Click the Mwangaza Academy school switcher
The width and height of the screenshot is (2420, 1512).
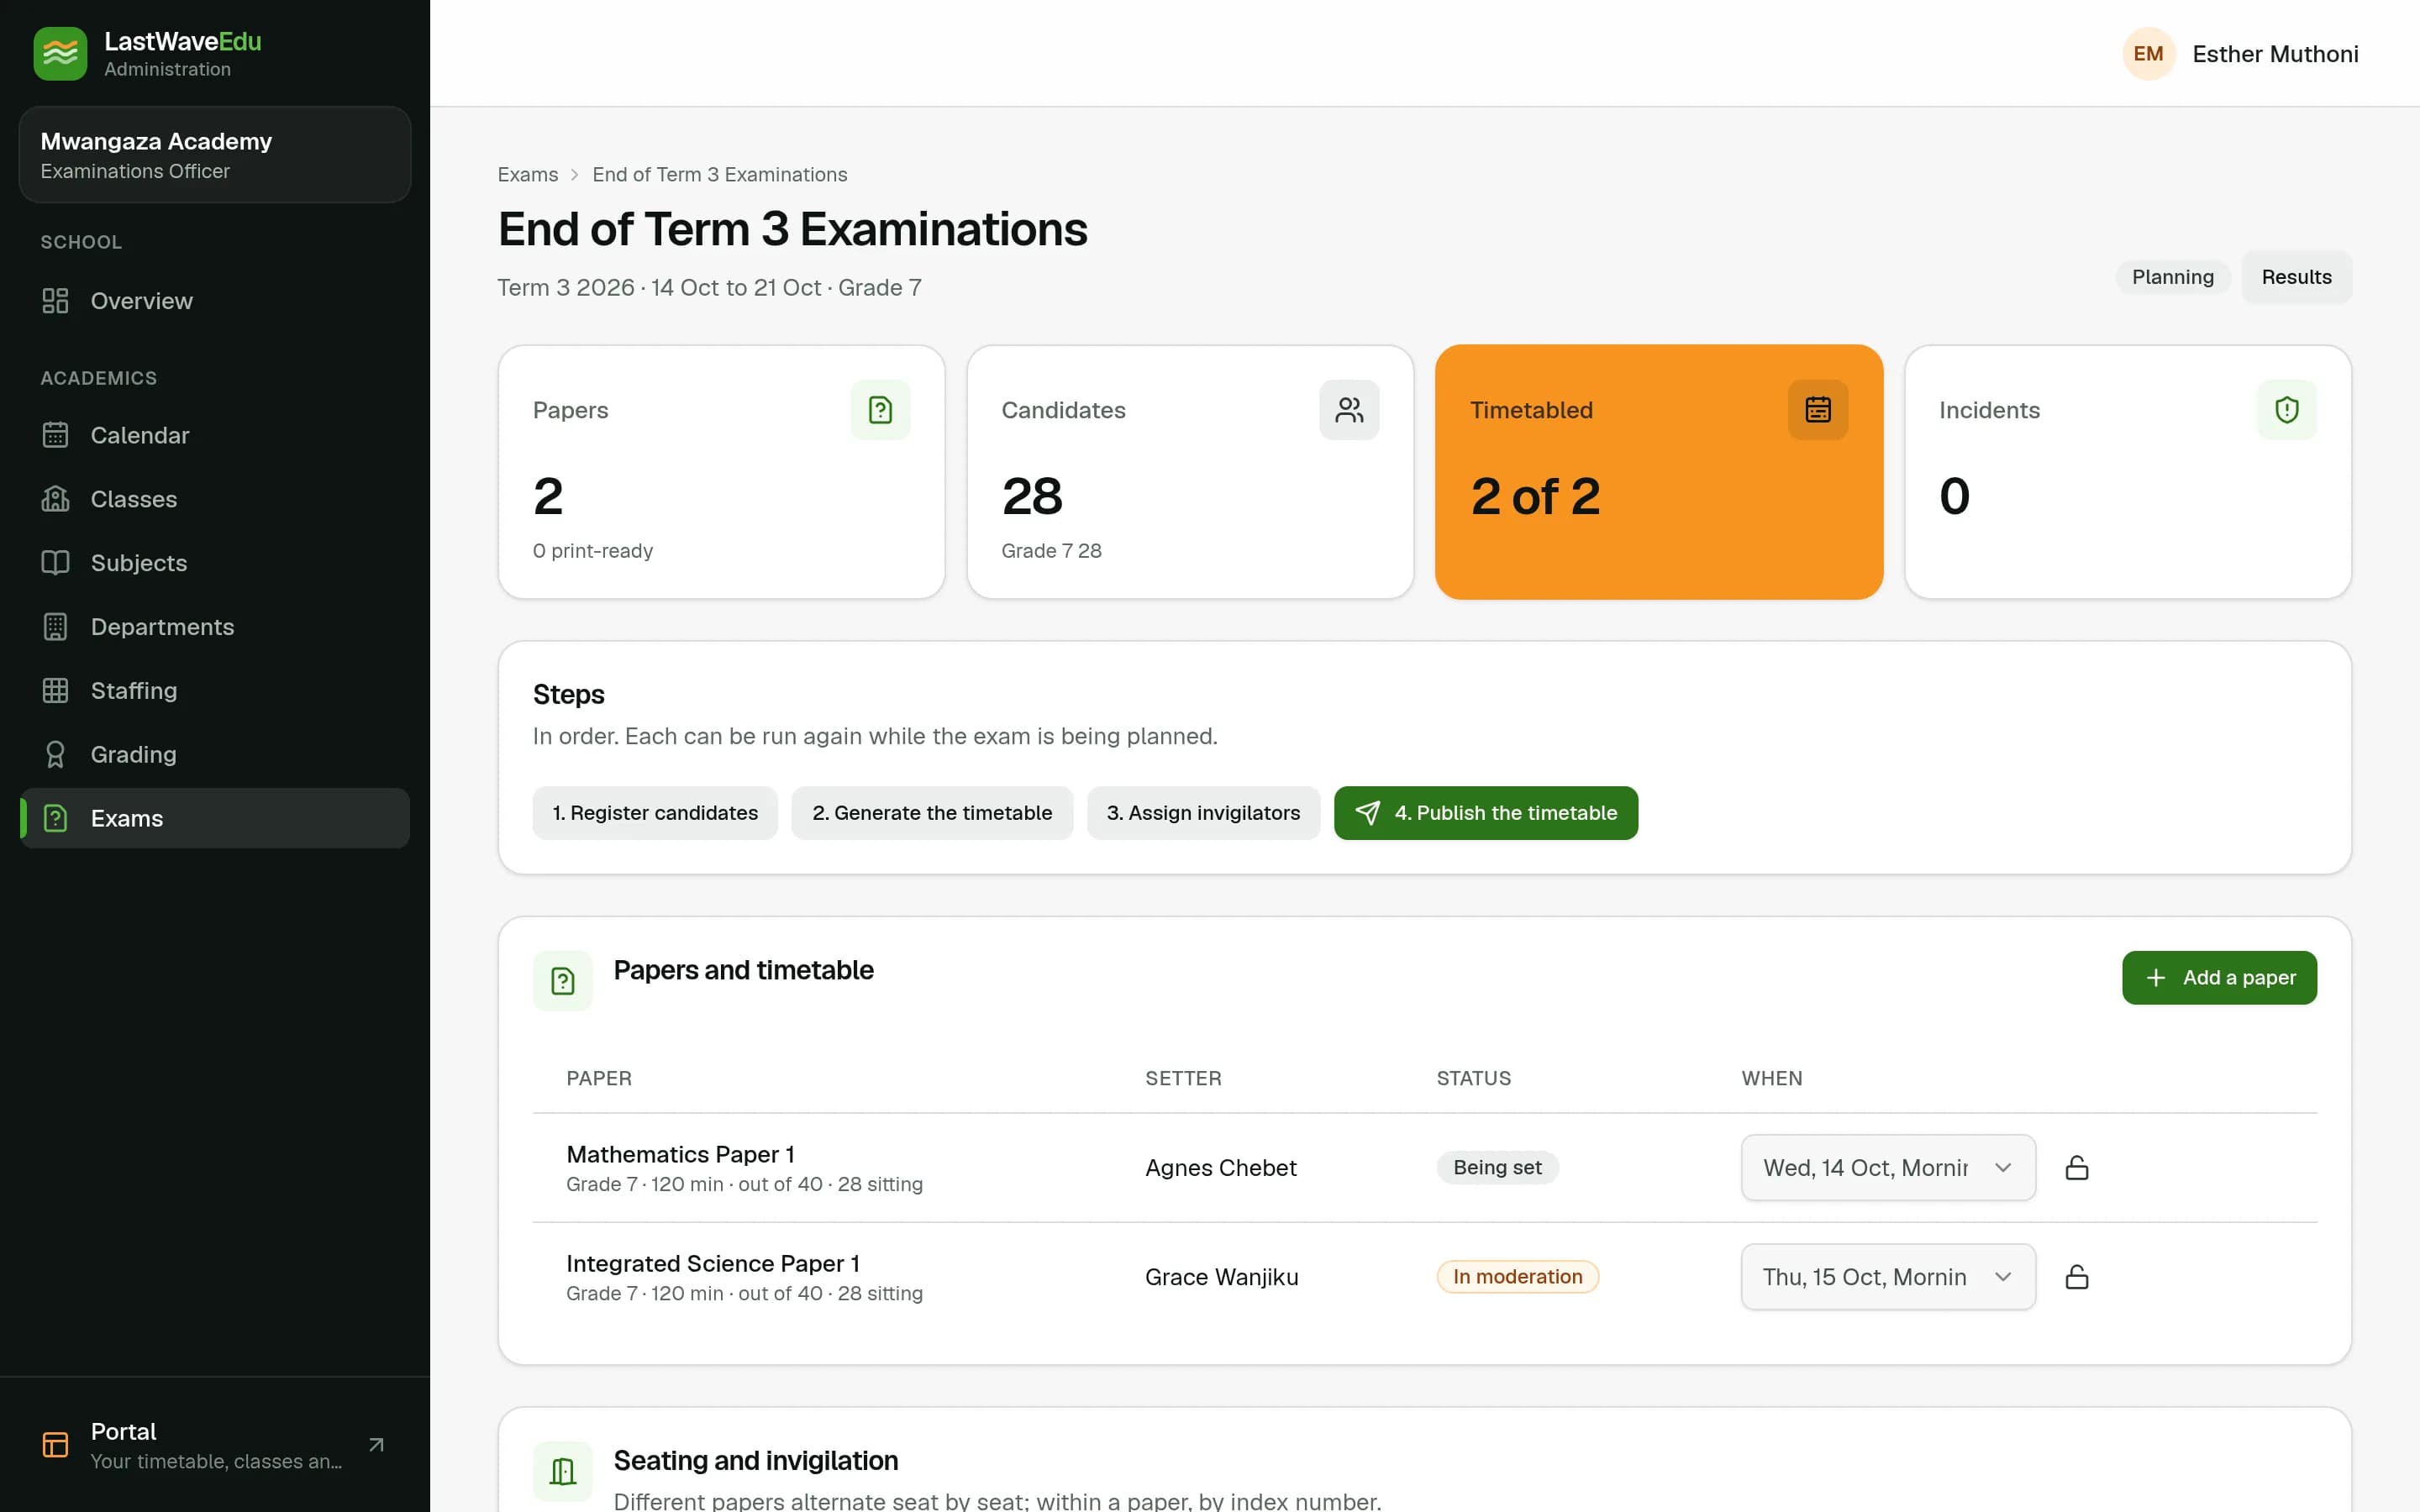pyautogui.click(x=215, y=155)
